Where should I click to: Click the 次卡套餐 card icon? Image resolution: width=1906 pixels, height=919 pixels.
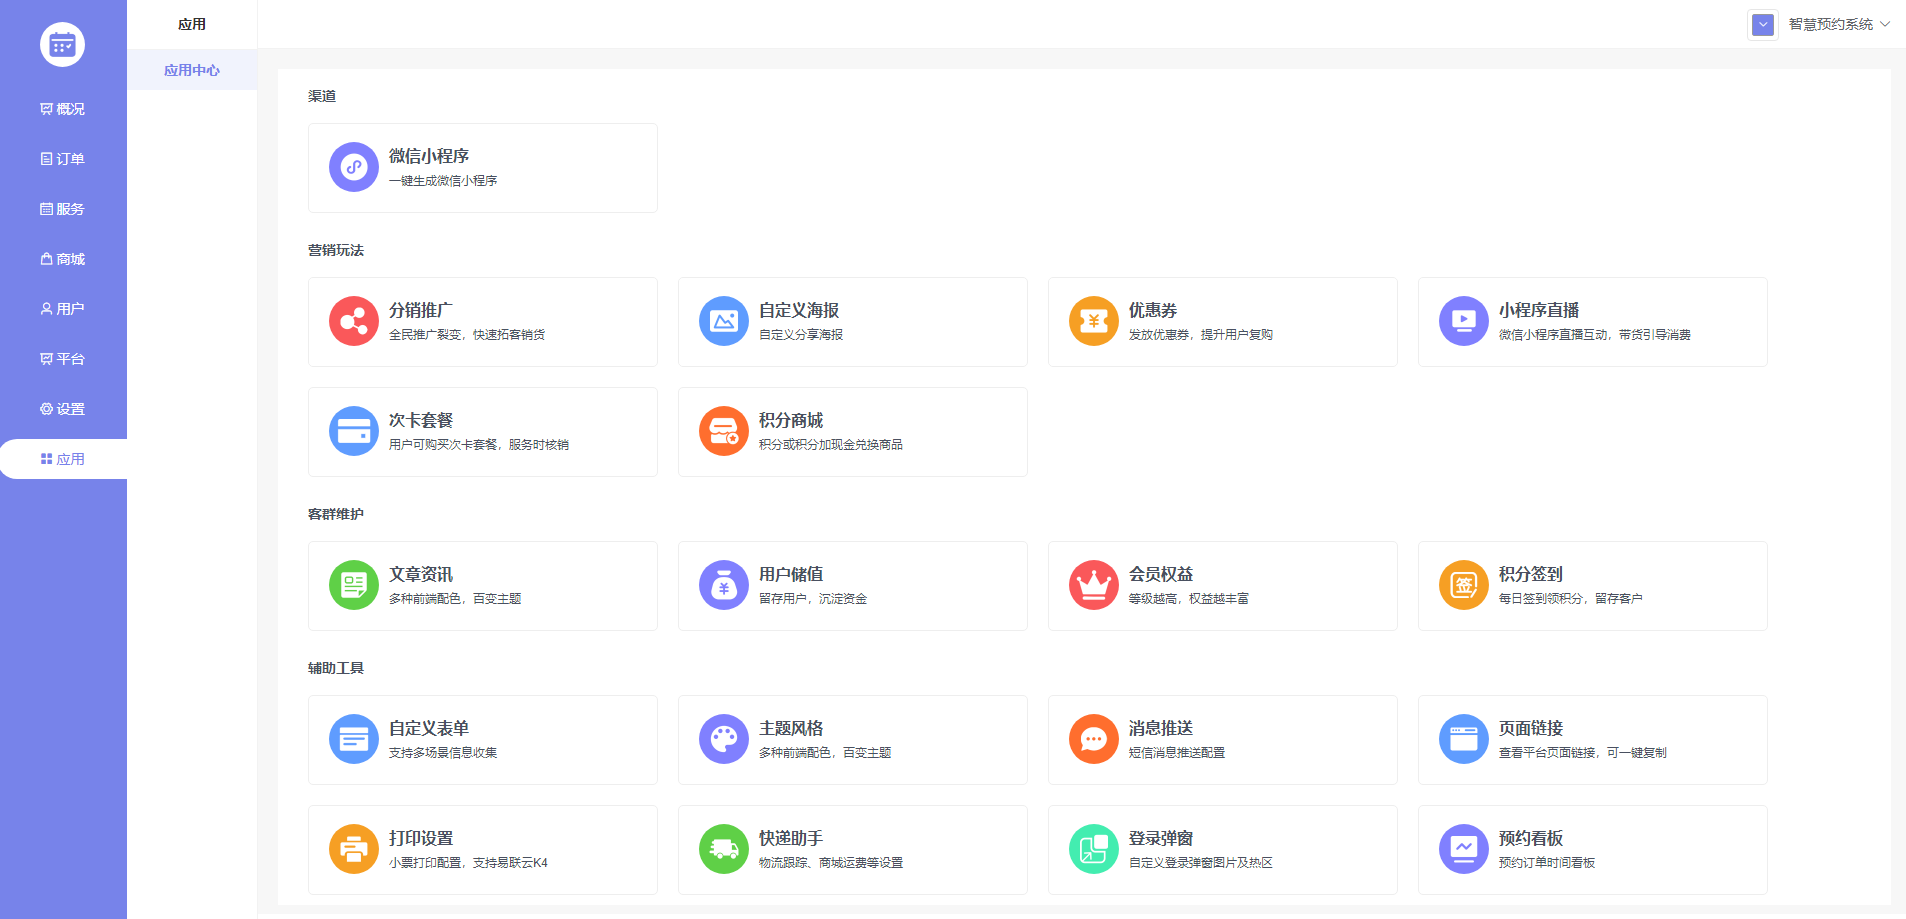(354, 431)
